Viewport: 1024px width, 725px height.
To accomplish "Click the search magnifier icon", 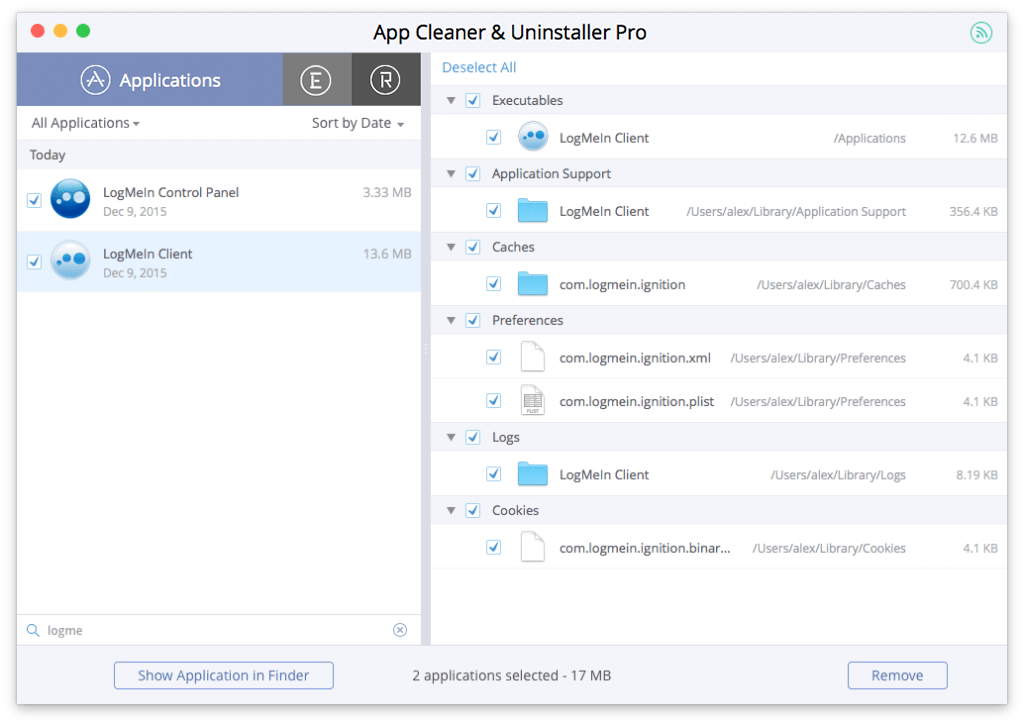I will (x=33, y=630).
